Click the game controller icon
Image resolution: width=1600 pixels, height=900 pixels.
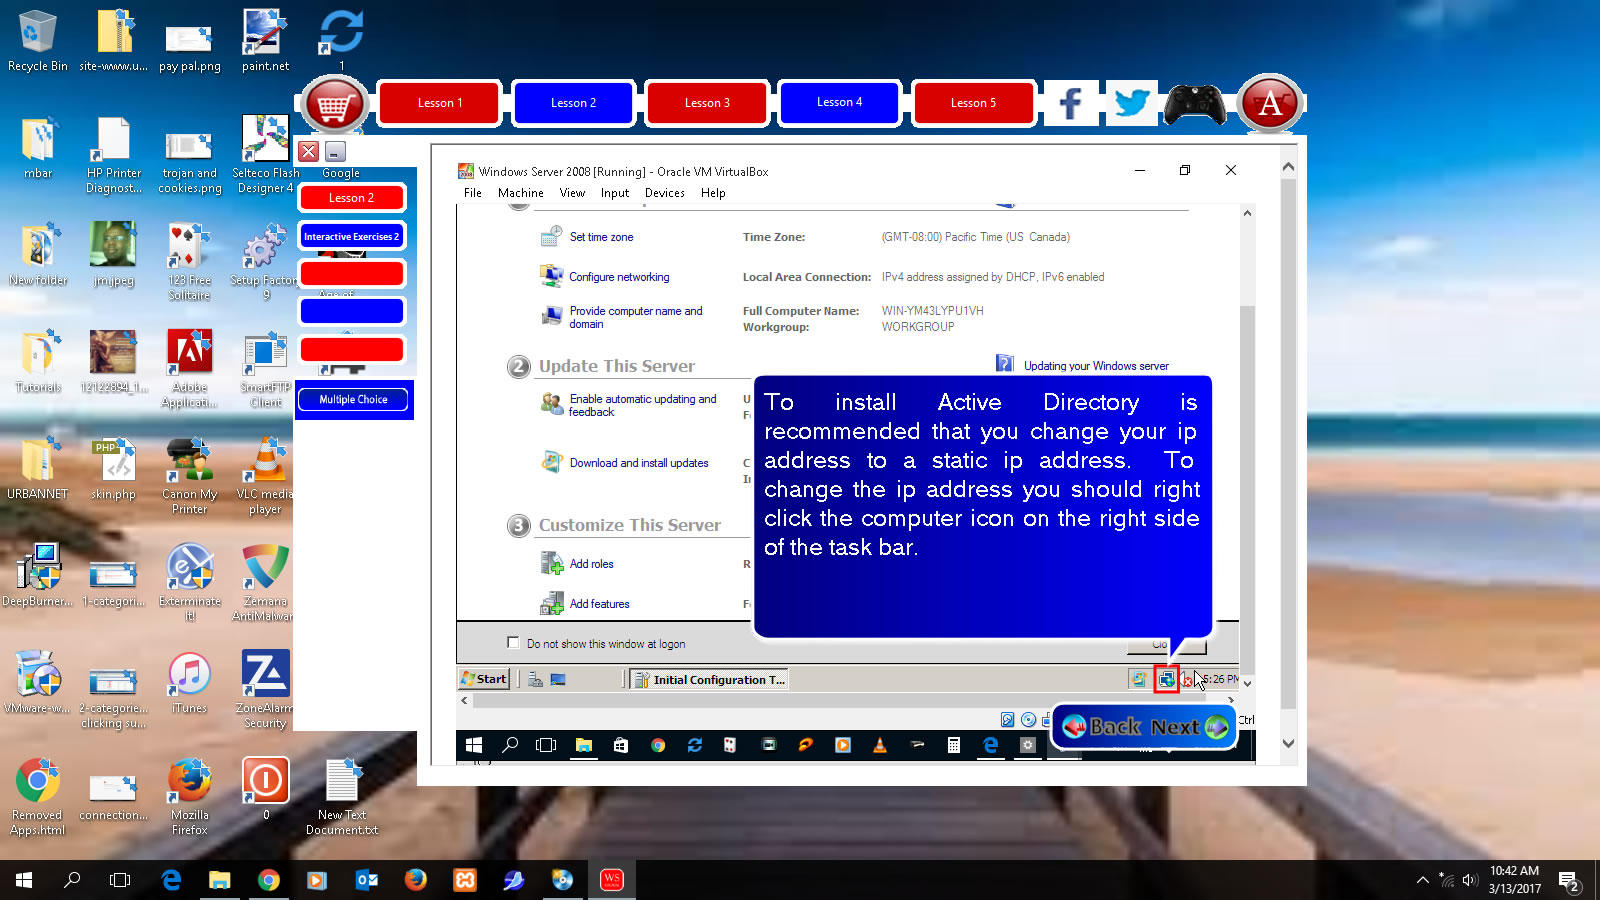(x=1194, y=104)
